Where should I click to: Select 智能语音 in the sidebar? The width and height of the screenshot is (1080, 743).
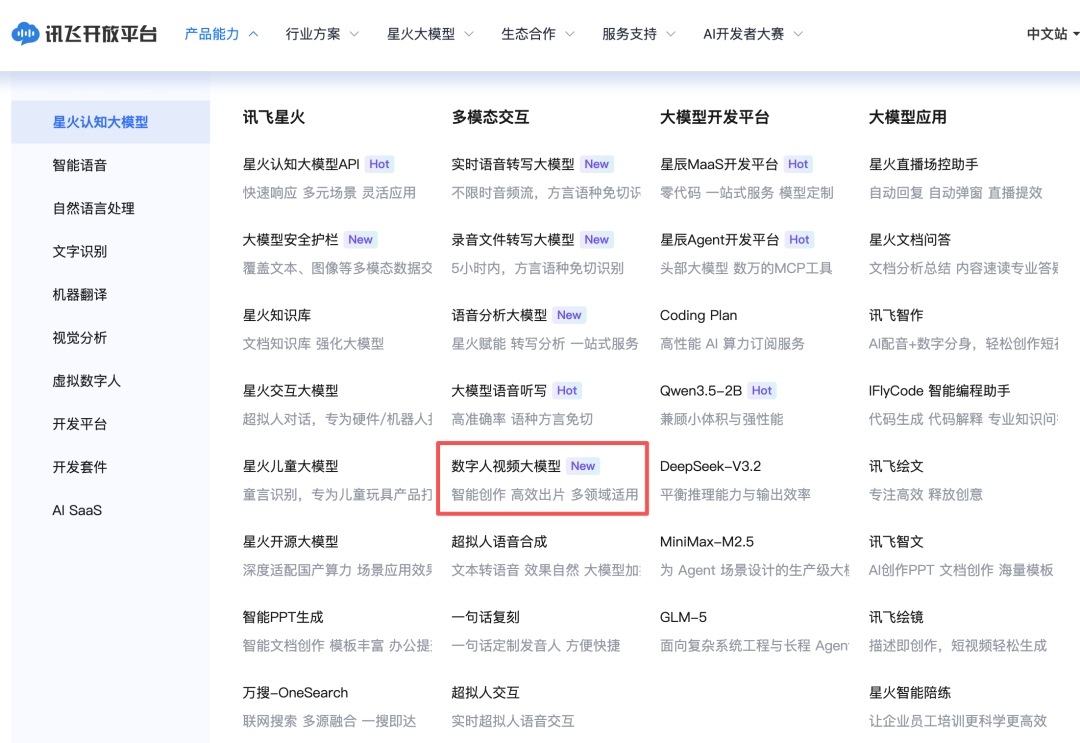coord(80,165)
